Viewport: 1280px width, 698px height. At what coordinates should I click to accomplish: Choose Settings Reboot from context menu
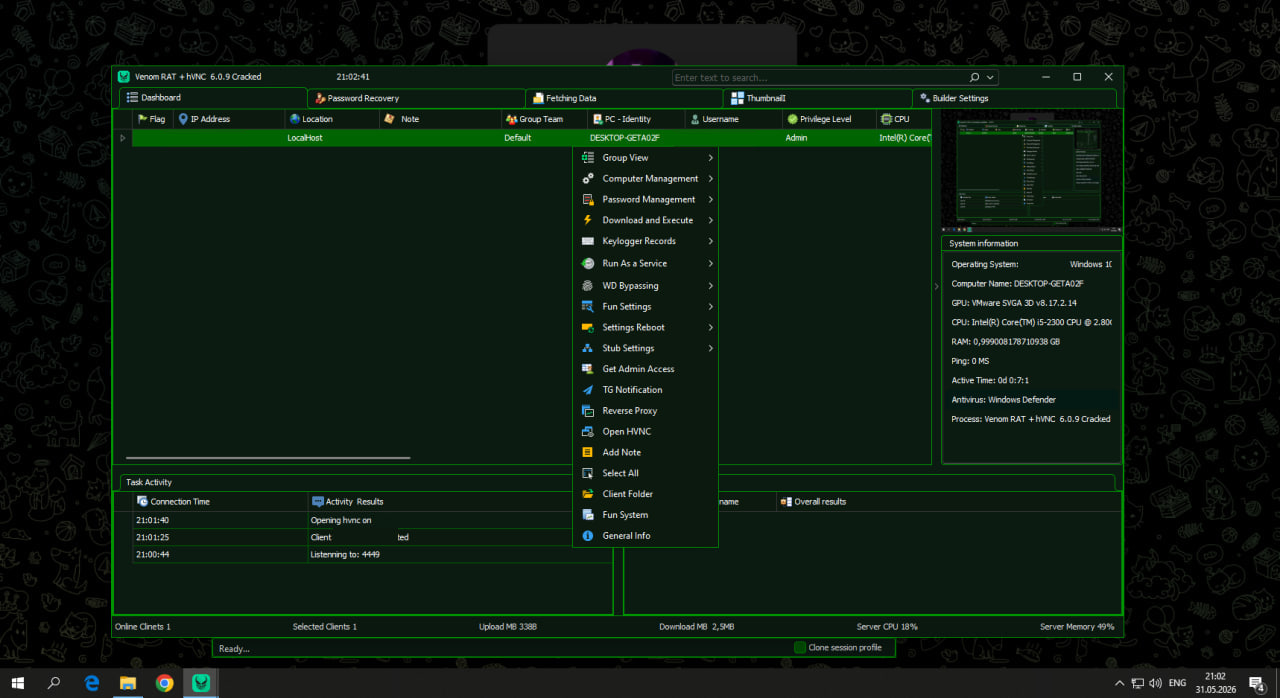[645, 328]
